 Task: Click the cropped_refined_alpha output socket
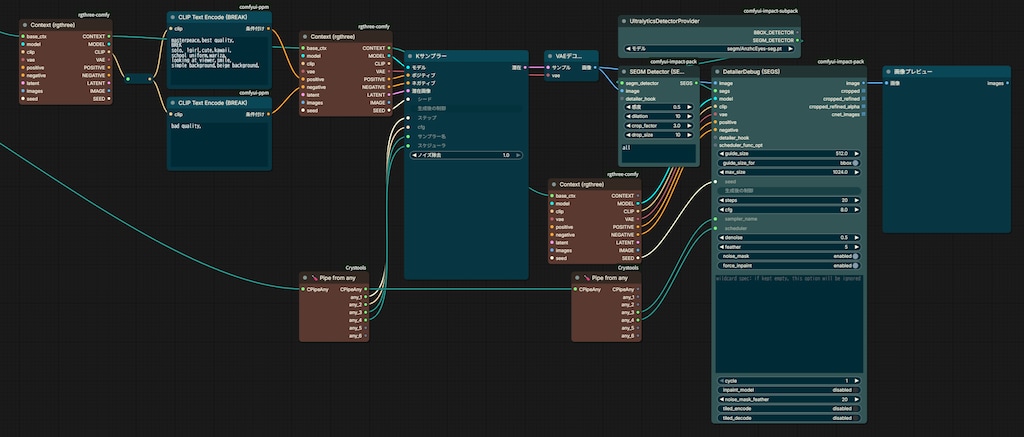(x=864, y=106)
